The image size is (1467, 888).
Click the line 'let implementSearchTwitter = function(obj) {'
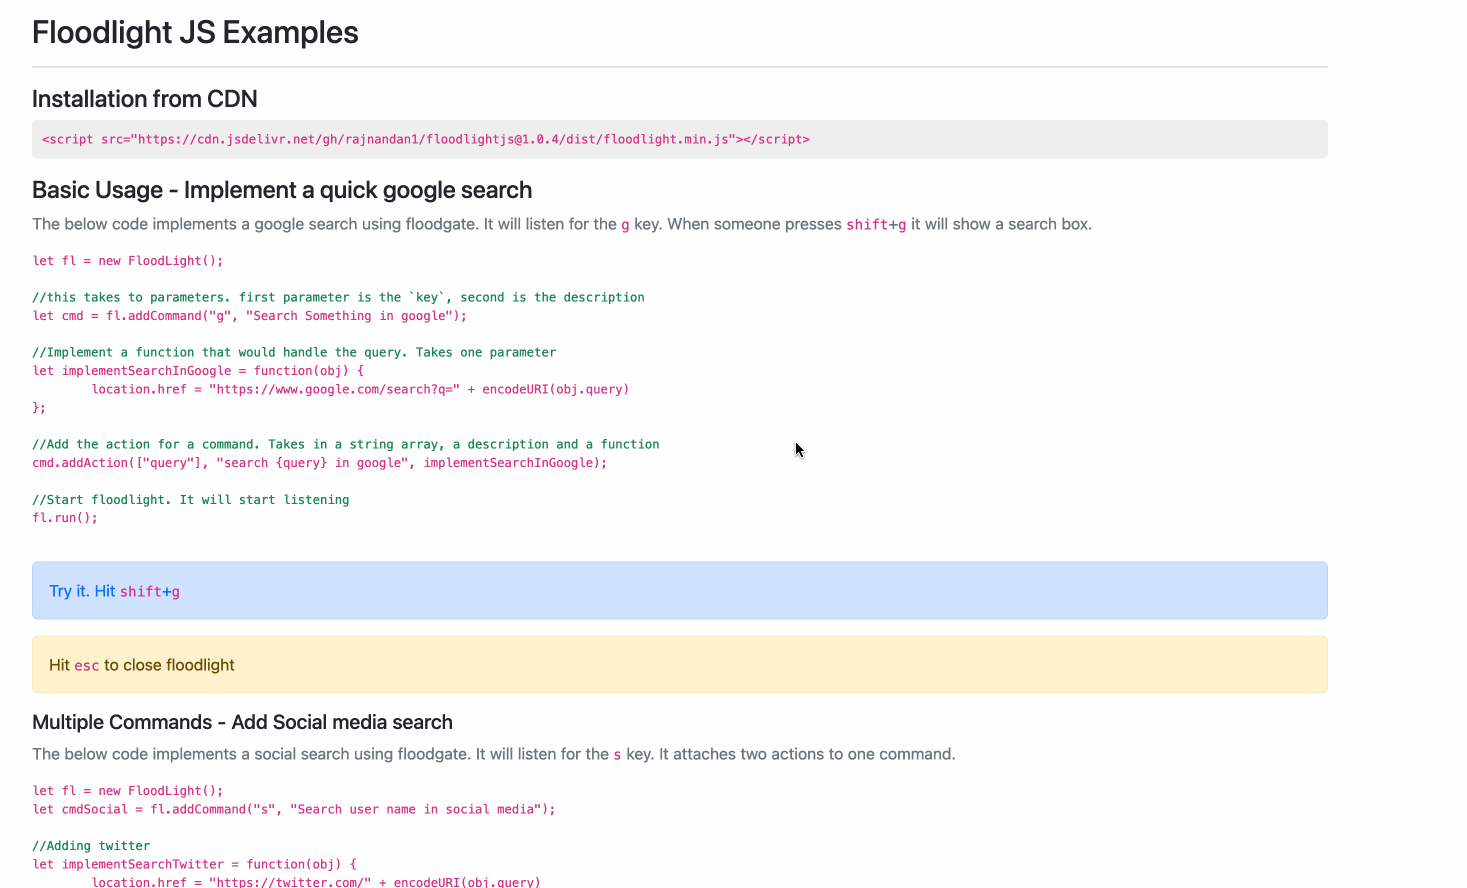(x=194, y=864)
